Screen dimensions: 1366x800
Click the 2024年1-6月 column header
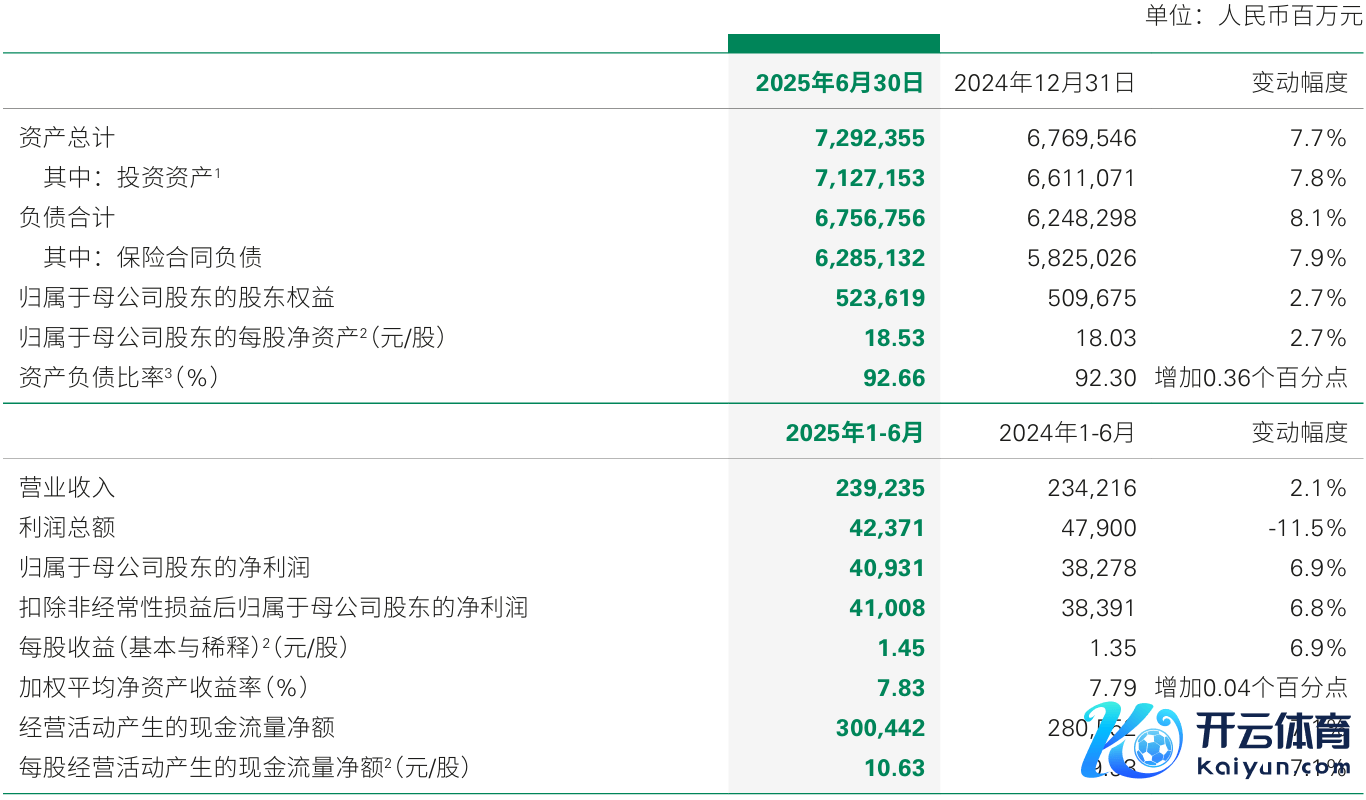point(1067,433)
